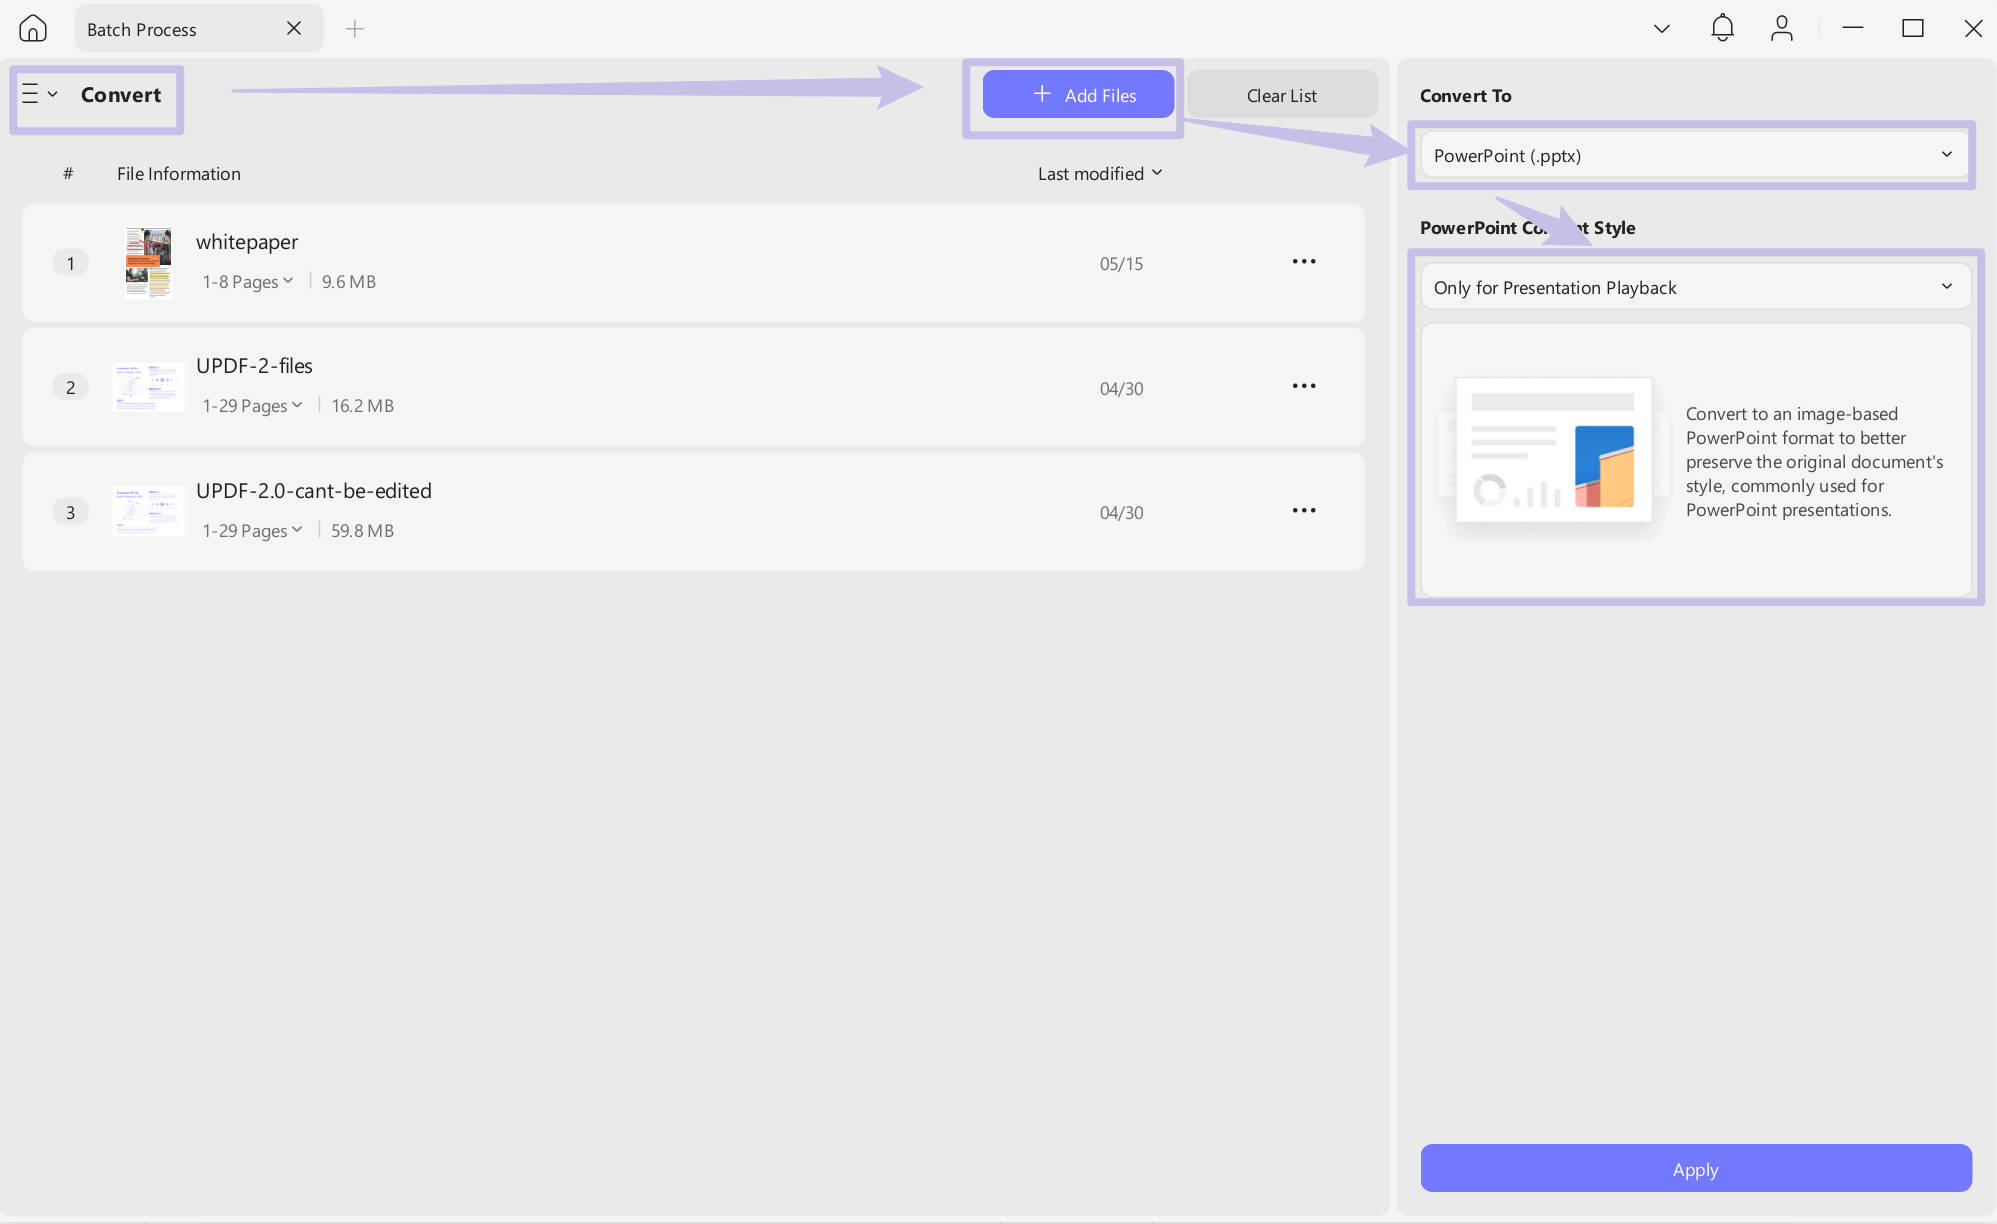Close the Batch Process tab

(294, 29)
